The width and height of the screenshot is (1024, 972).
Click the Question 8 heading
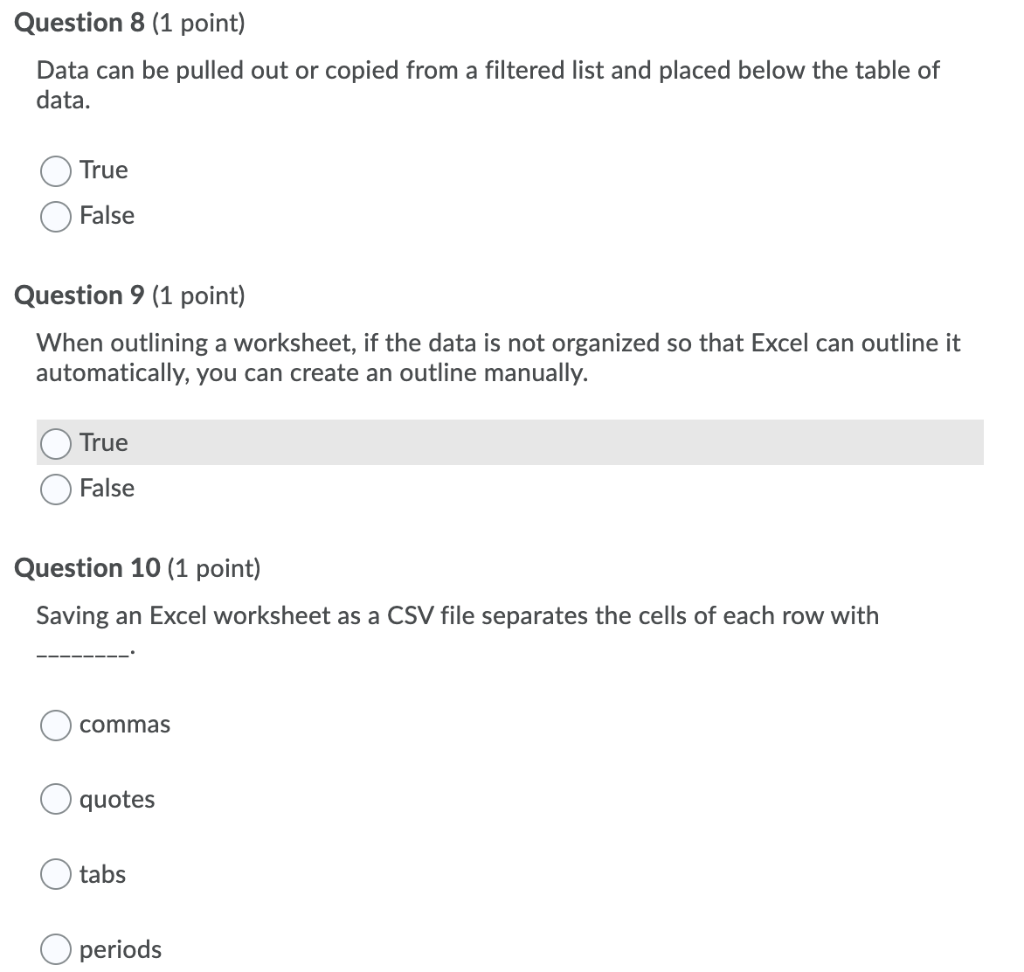(x=80, y=22)
